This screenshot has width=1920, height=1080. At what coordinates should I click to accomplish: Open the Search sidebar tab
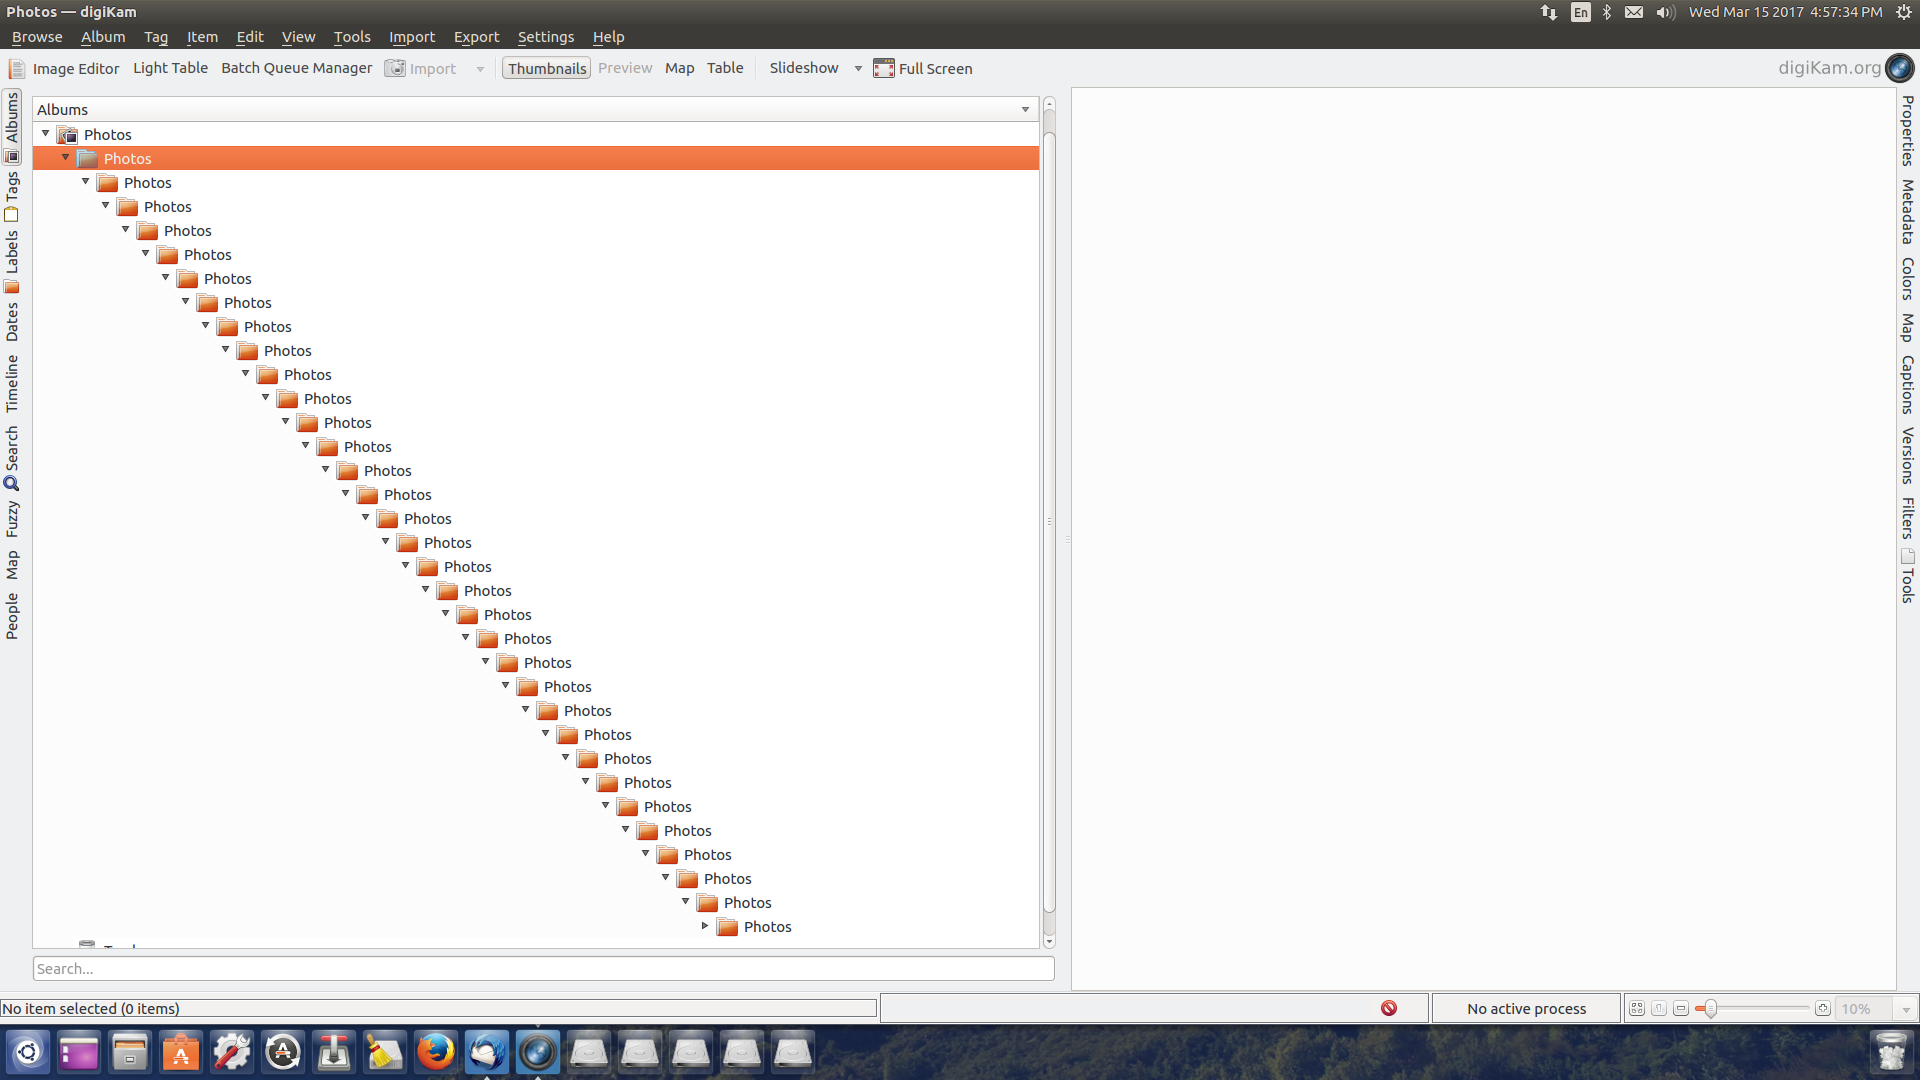[12, 457]
